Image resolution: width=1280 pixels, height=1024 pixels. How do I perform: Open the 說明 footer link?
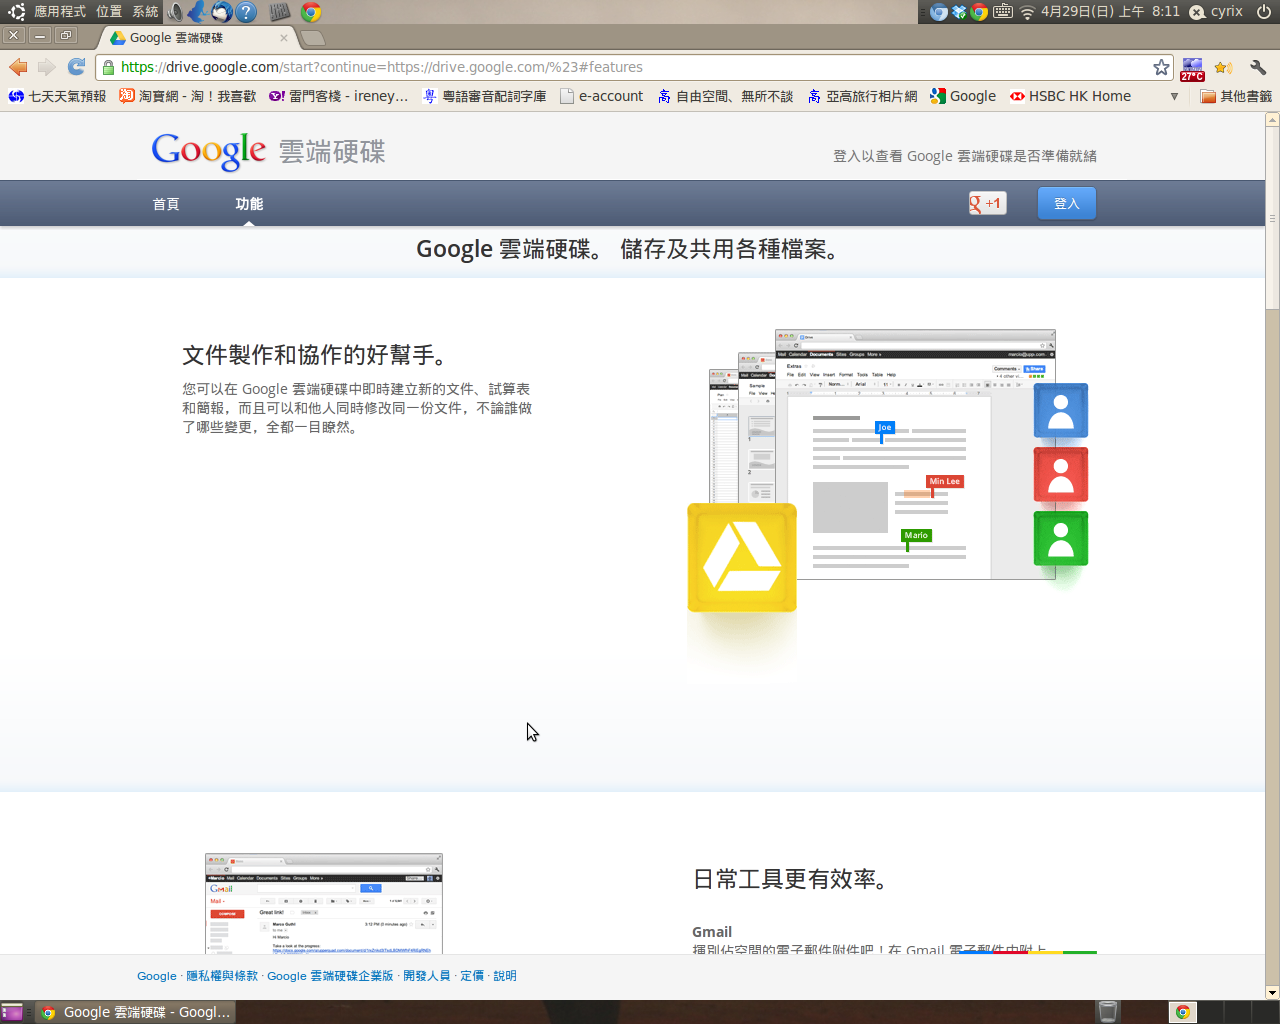tap(505, 976)
